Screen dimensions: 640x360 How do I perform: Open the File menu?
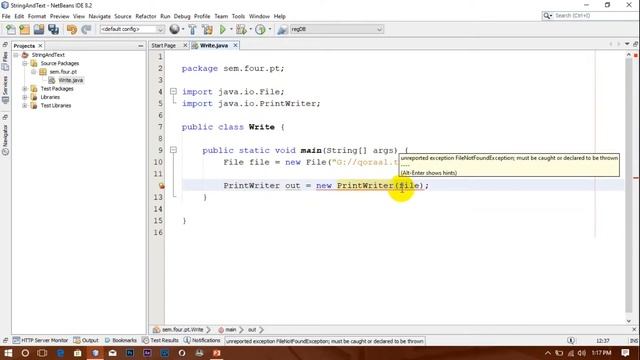pyautogui.click(x=6, y=16)
